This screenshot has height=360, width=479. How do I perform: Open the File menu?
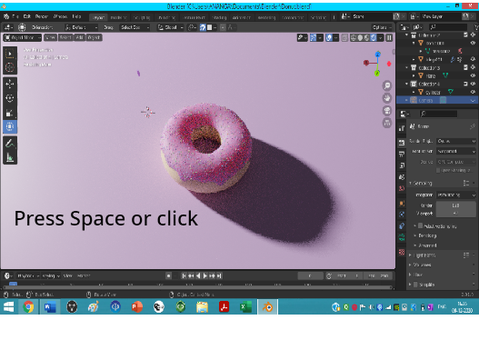pos(15,16)
